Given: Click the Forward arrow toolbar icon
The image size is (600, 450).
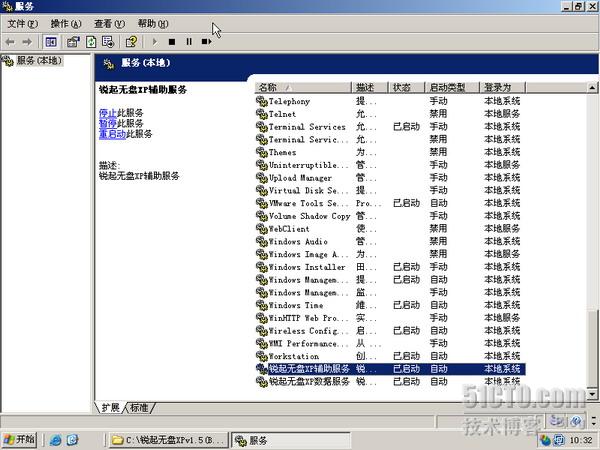Looking at the screenshot, I should coord(27,42).
